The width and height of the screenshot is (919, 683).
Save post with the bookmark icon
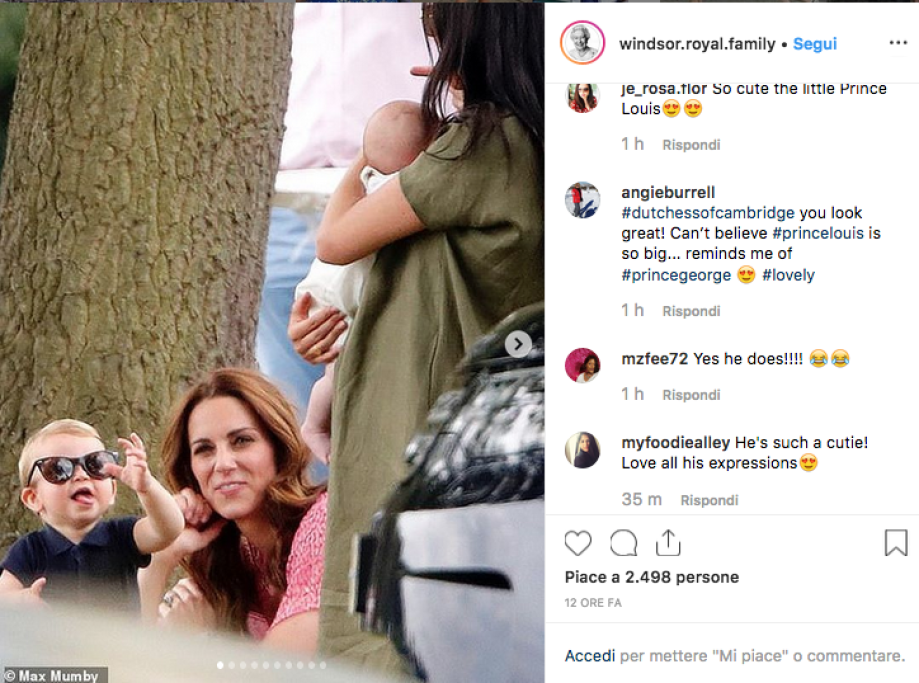pos(895,543)
